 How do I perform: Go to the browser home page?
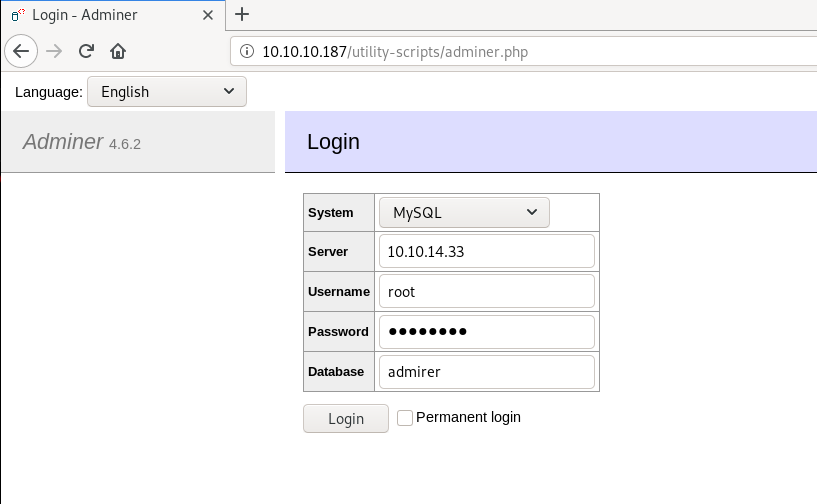pyautogui.click(x=118, y=51)
